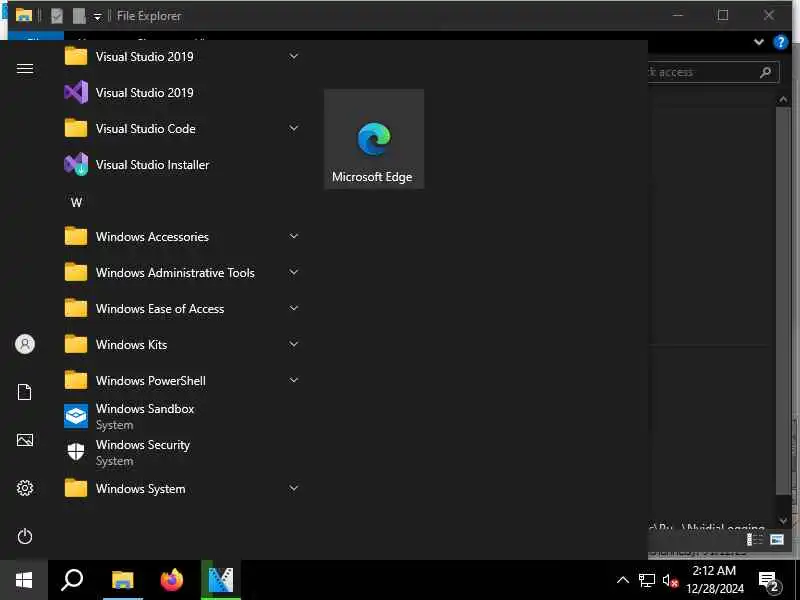Click the muted volume tray icon

coord(670,581)
